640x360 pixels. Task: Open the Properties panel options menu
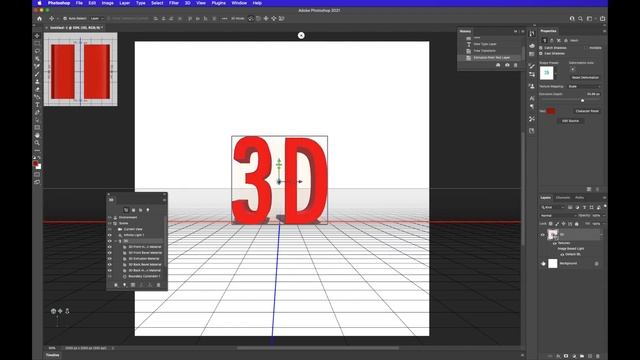click(x=604, y=31)
